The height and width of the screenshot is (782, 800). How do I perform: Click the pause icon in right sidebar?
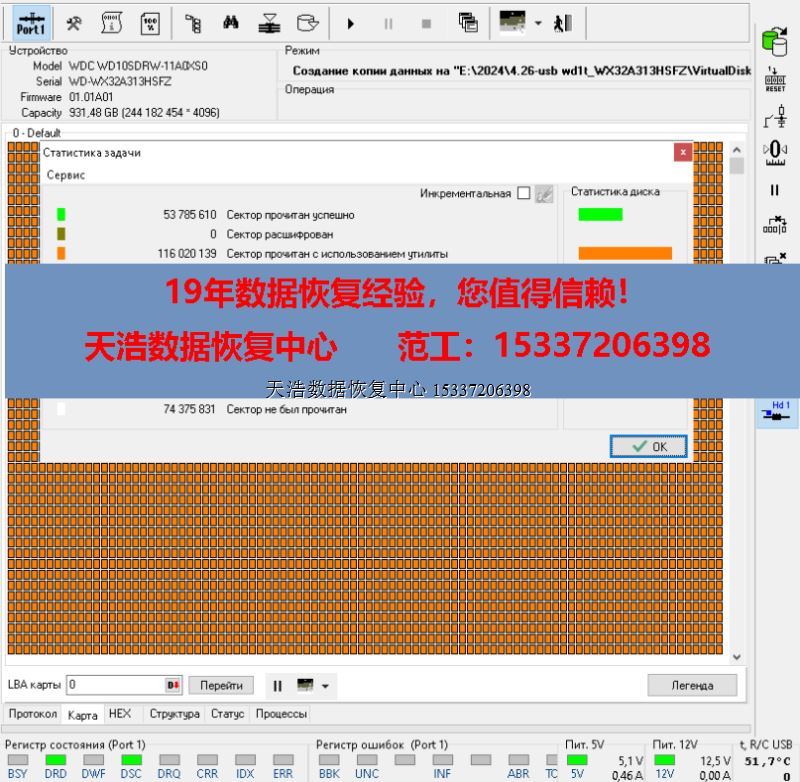point(774,190)
